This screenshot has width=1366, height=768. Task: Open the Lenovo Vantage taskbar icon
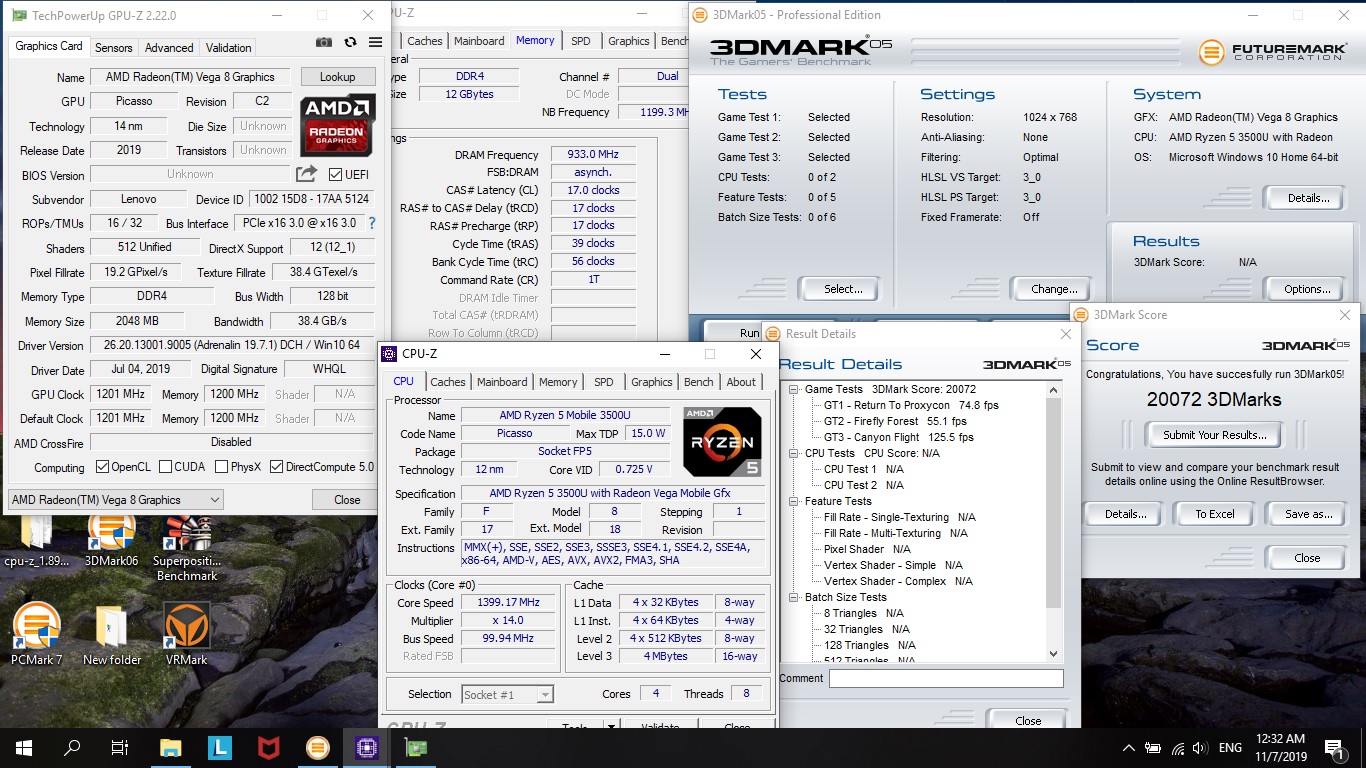pyautogui.click(x=220, y=747)
